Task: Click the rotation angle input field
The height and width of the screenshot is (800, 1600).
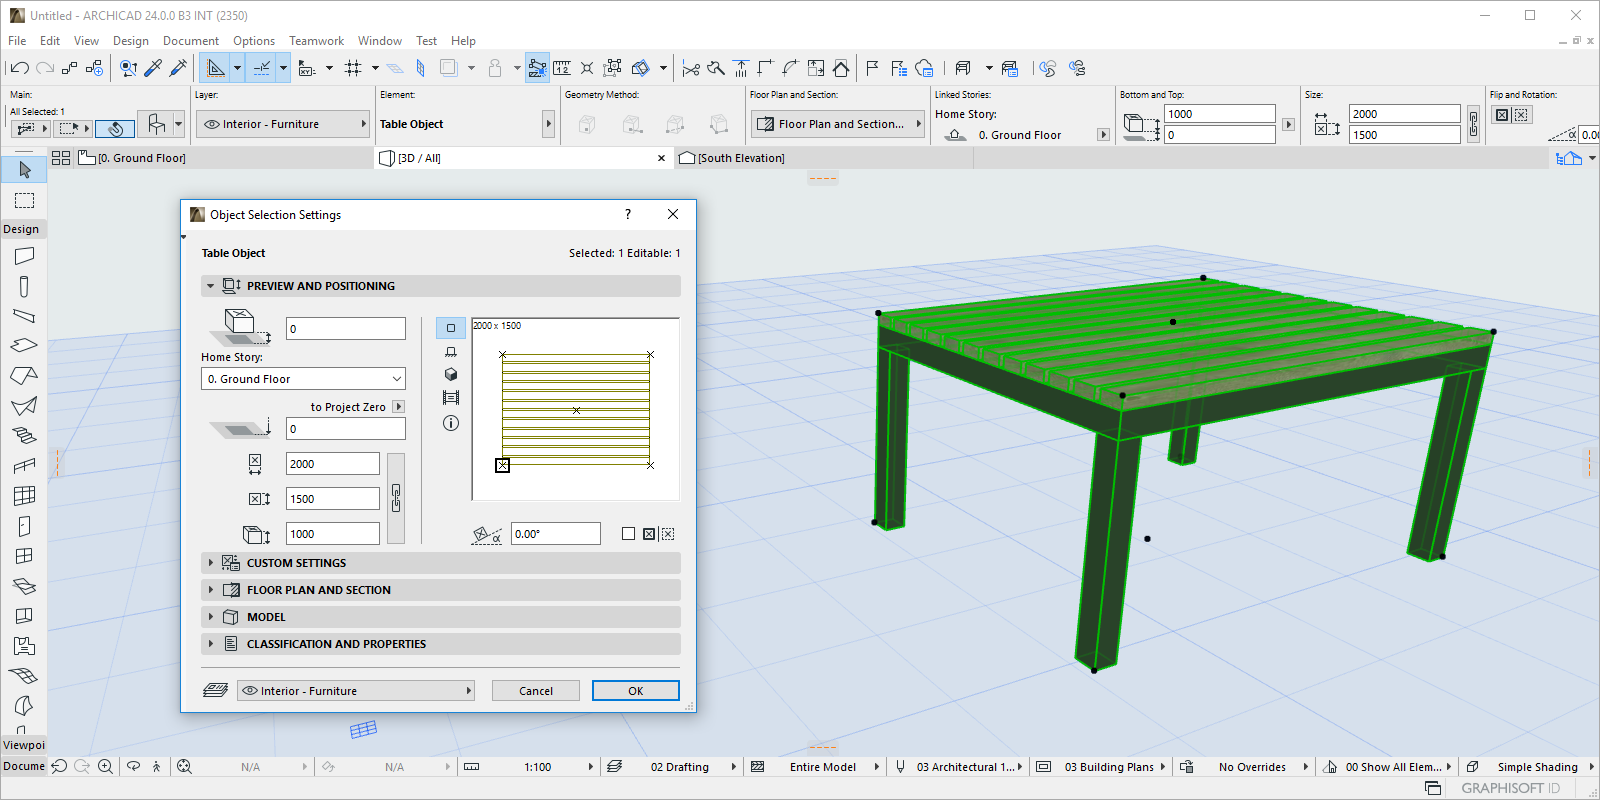Action: [555, 534]
